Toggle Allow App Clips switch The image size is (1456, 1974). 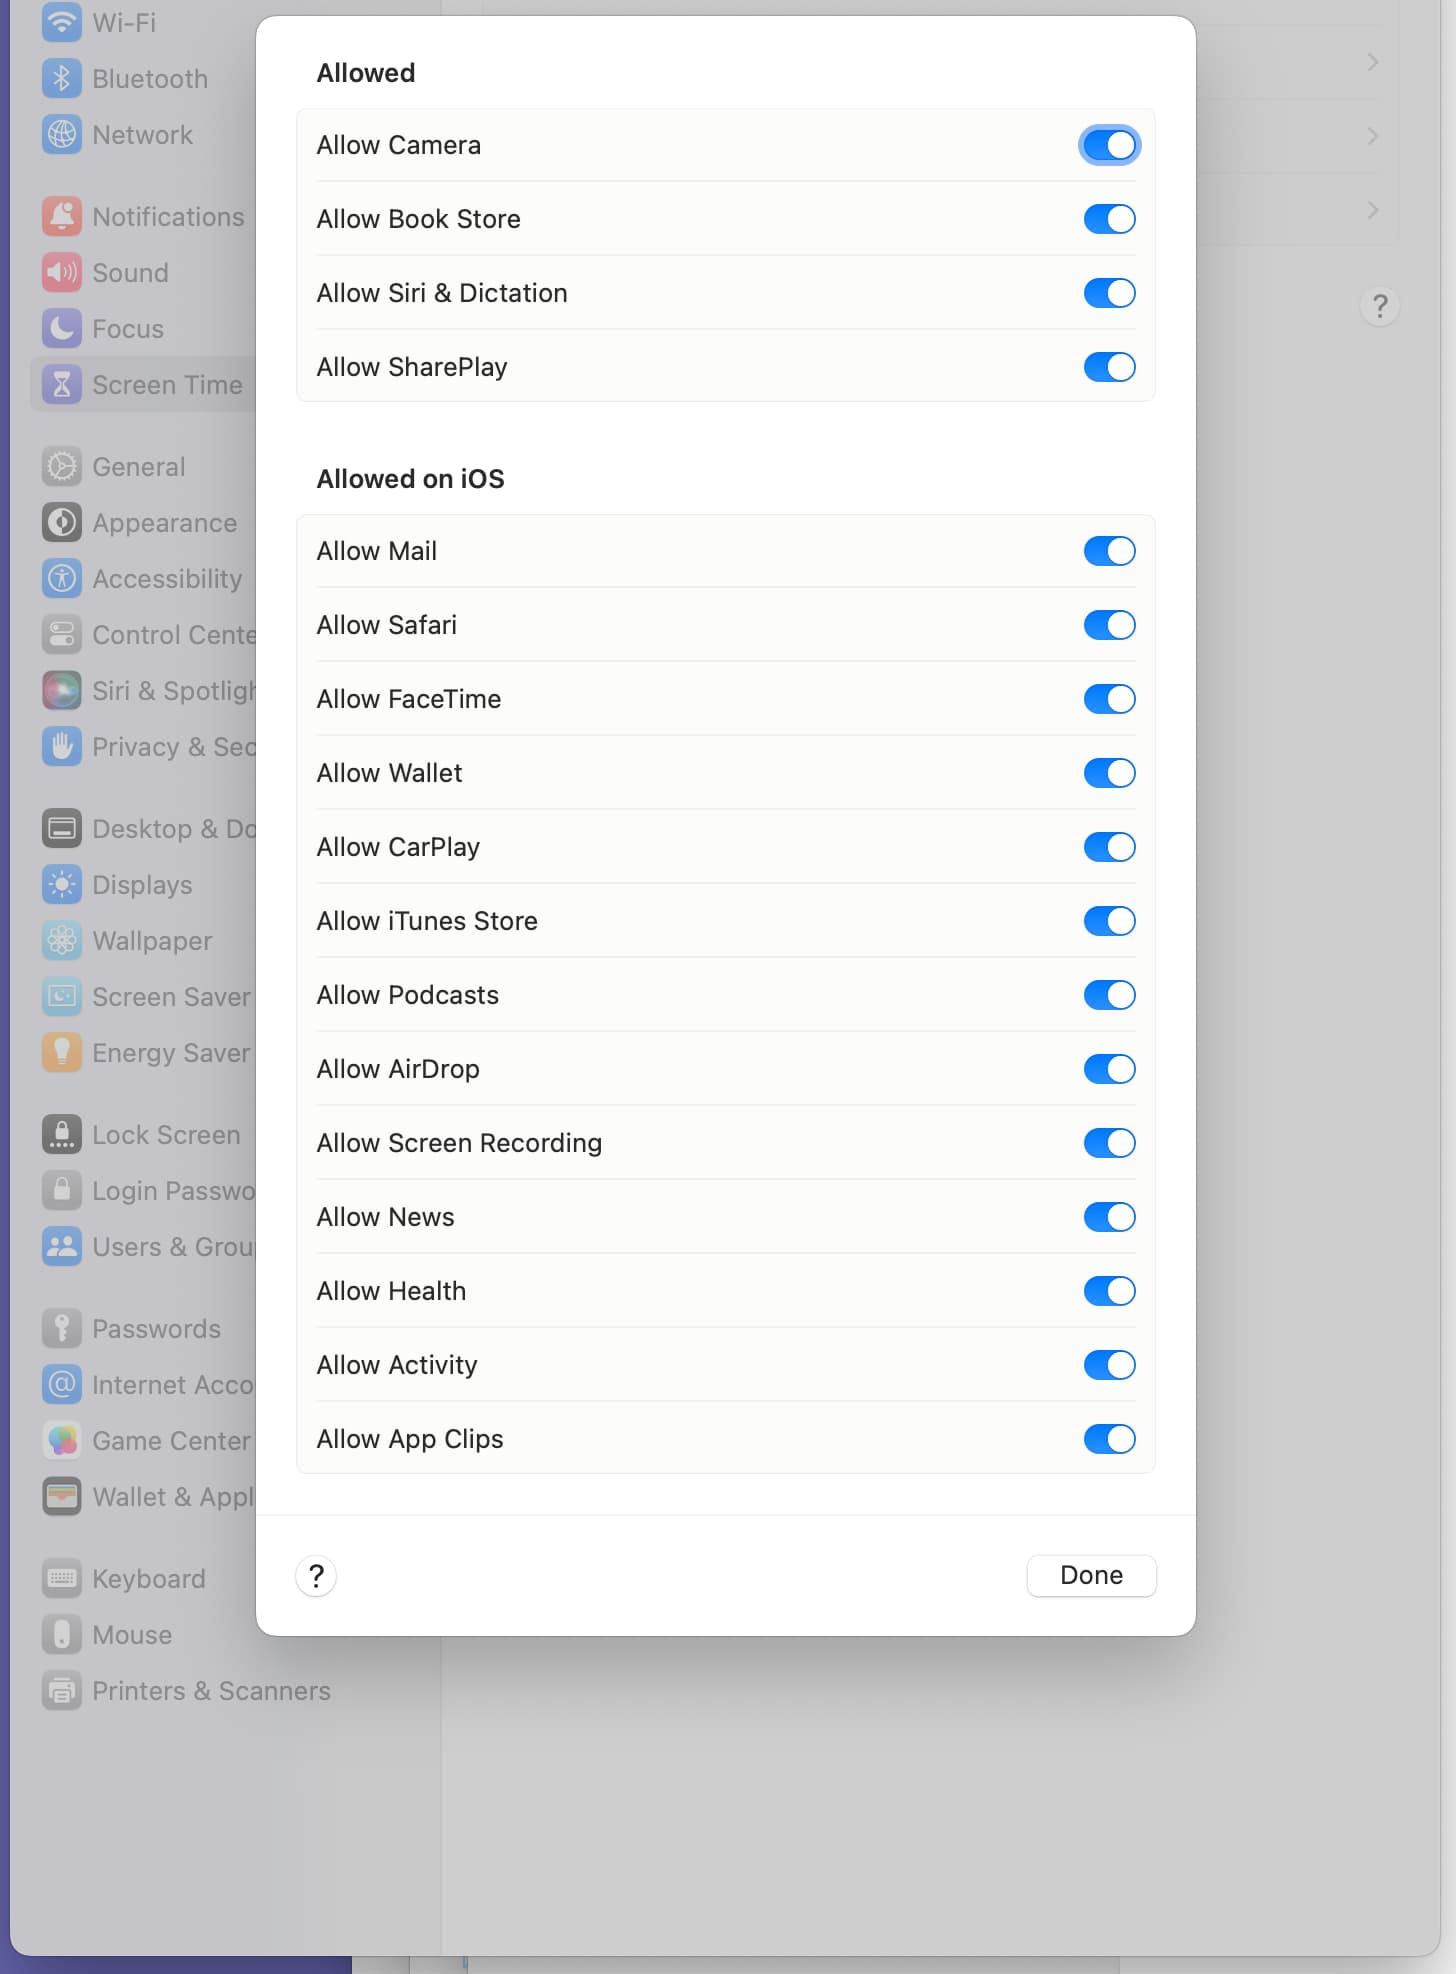(x=1109, y=1439)
